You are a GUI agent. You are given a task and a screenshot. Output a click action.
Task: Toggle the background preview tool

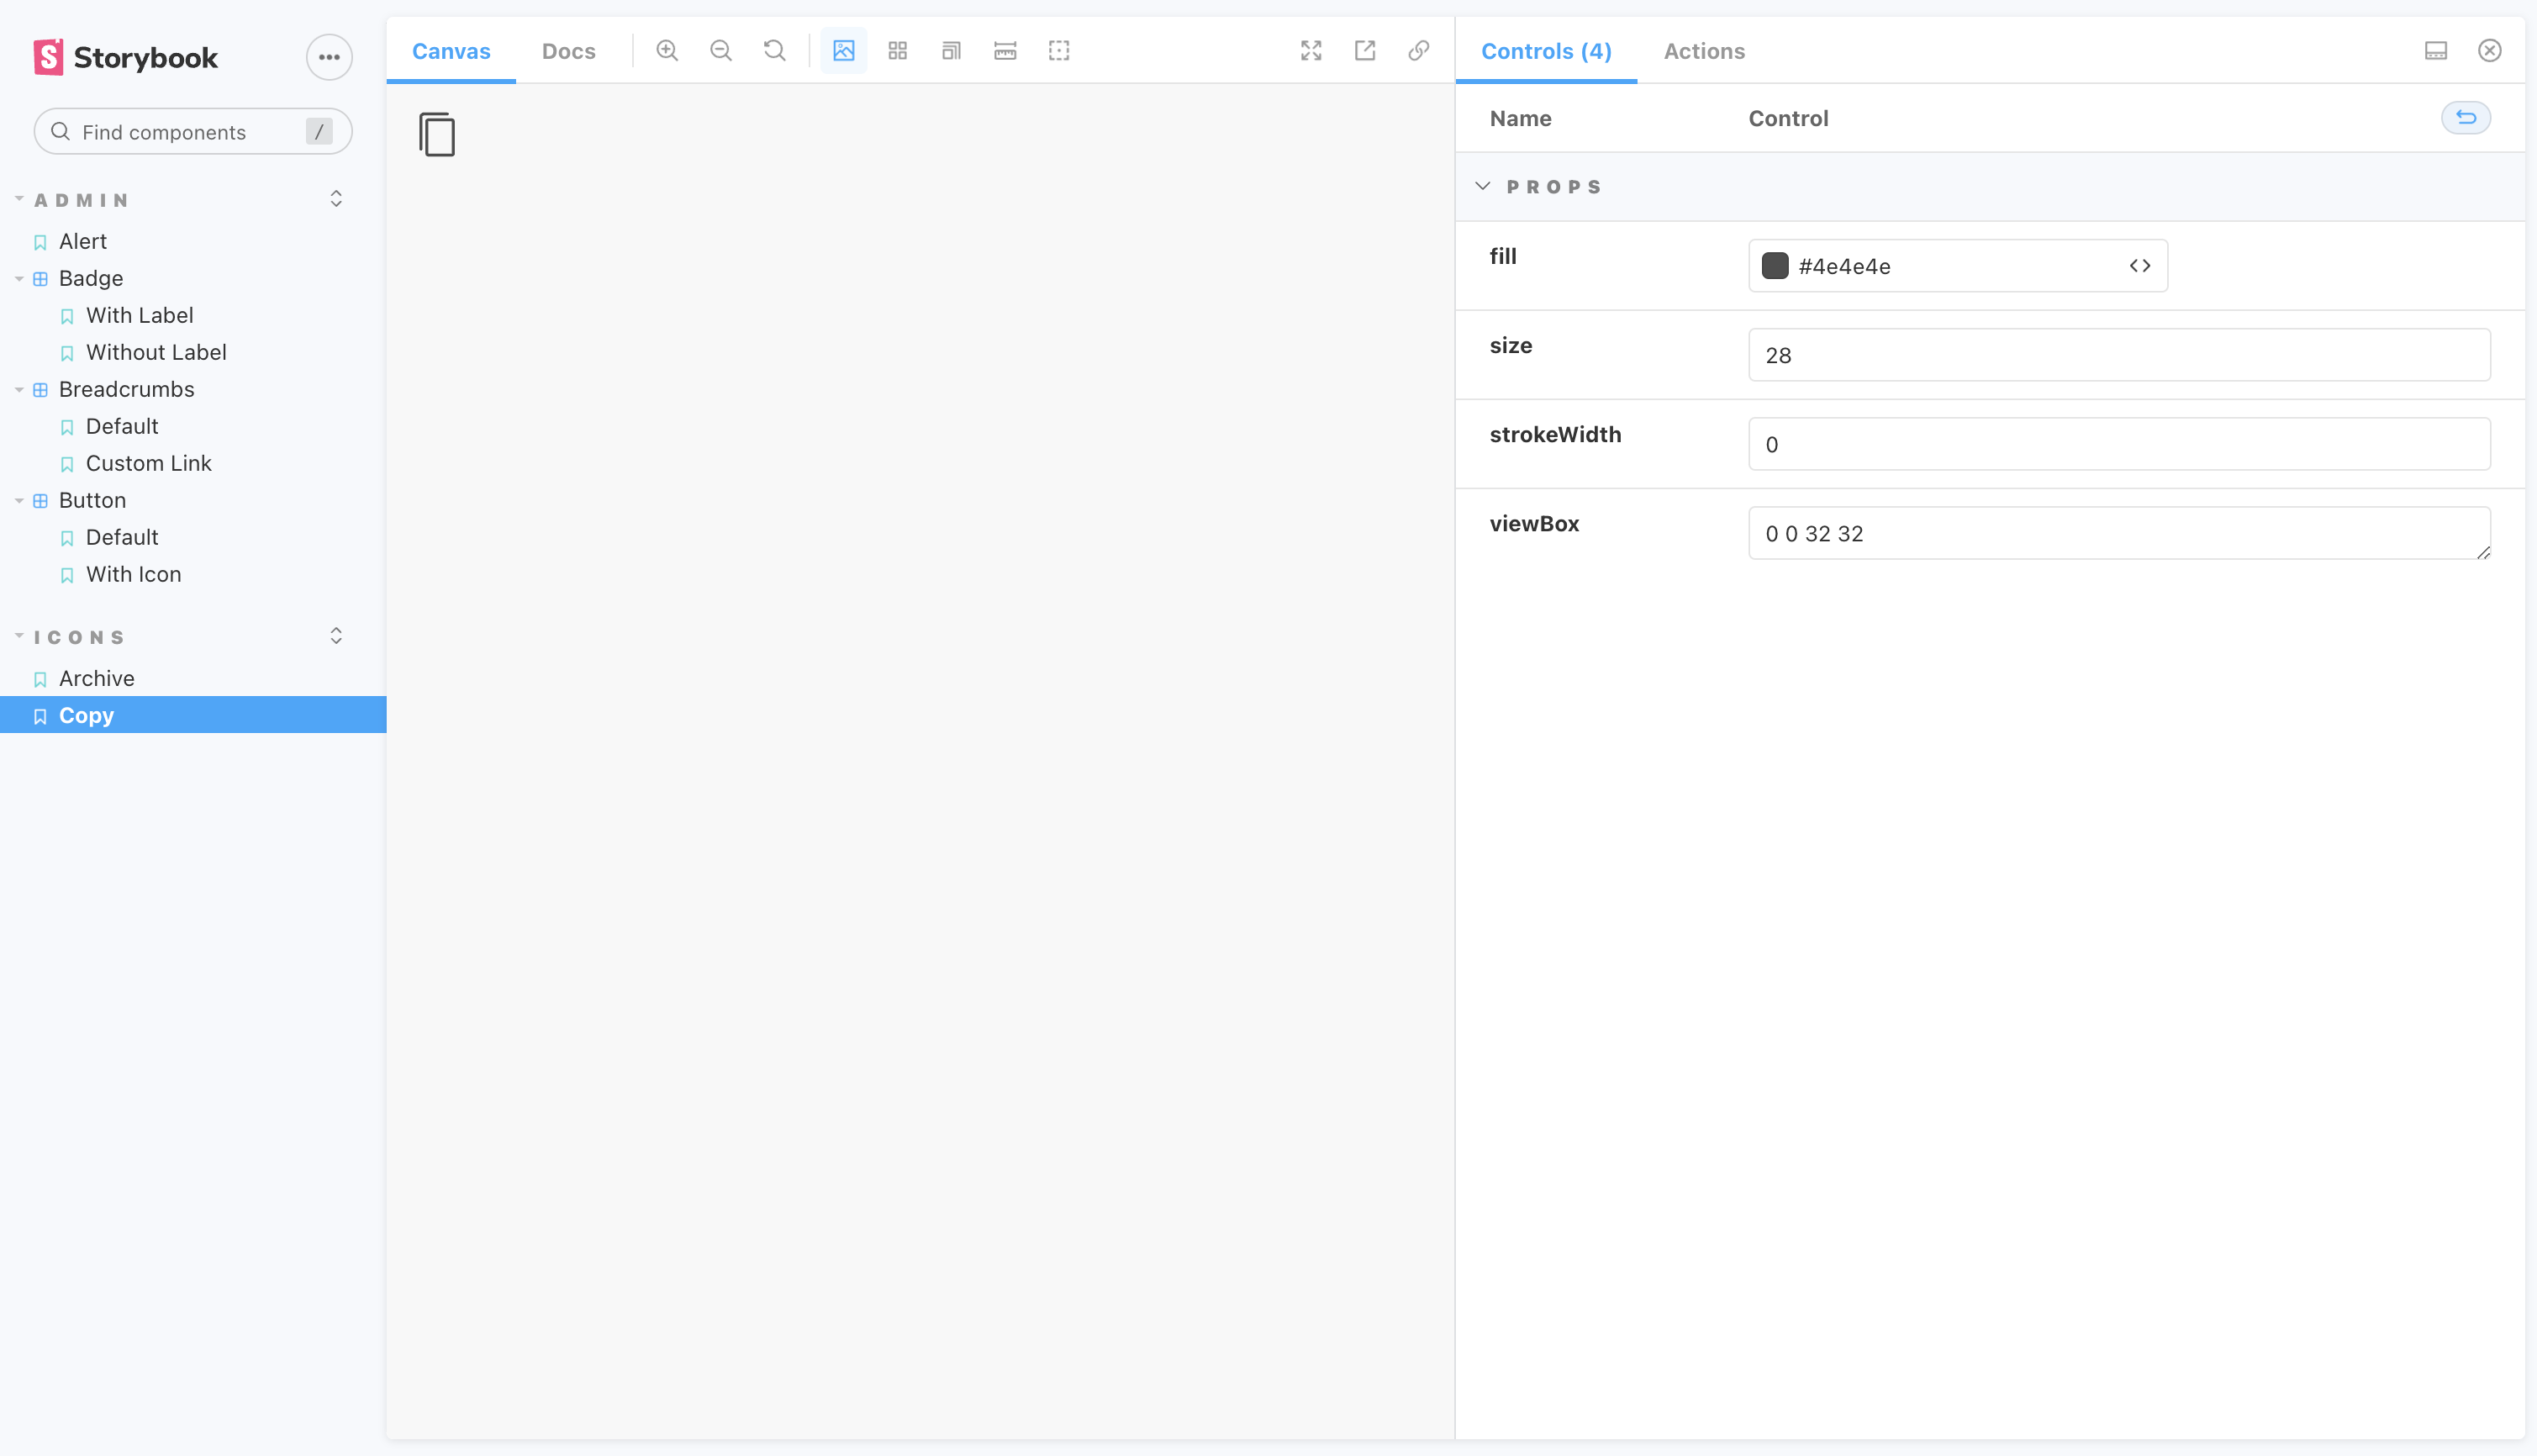pyautogui.click(x=844, y=50)
